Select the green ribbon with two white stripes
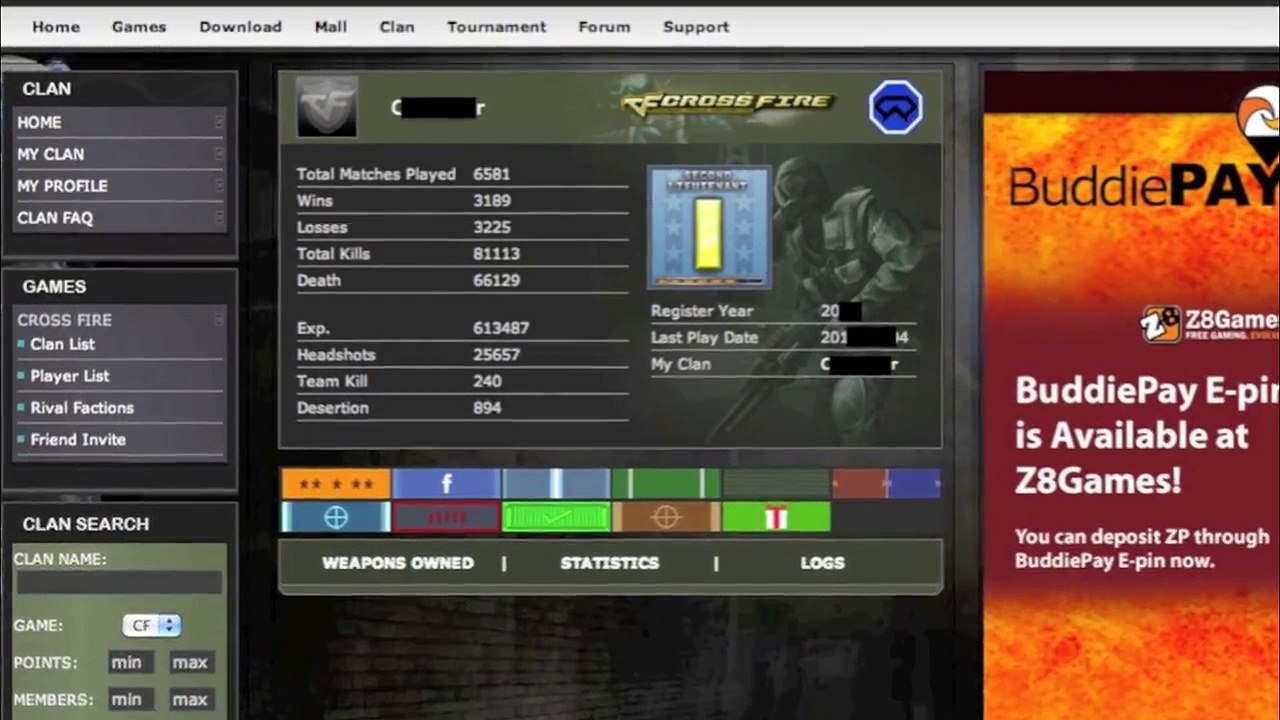Screen dimensions: 1280x720 point(666,484)
